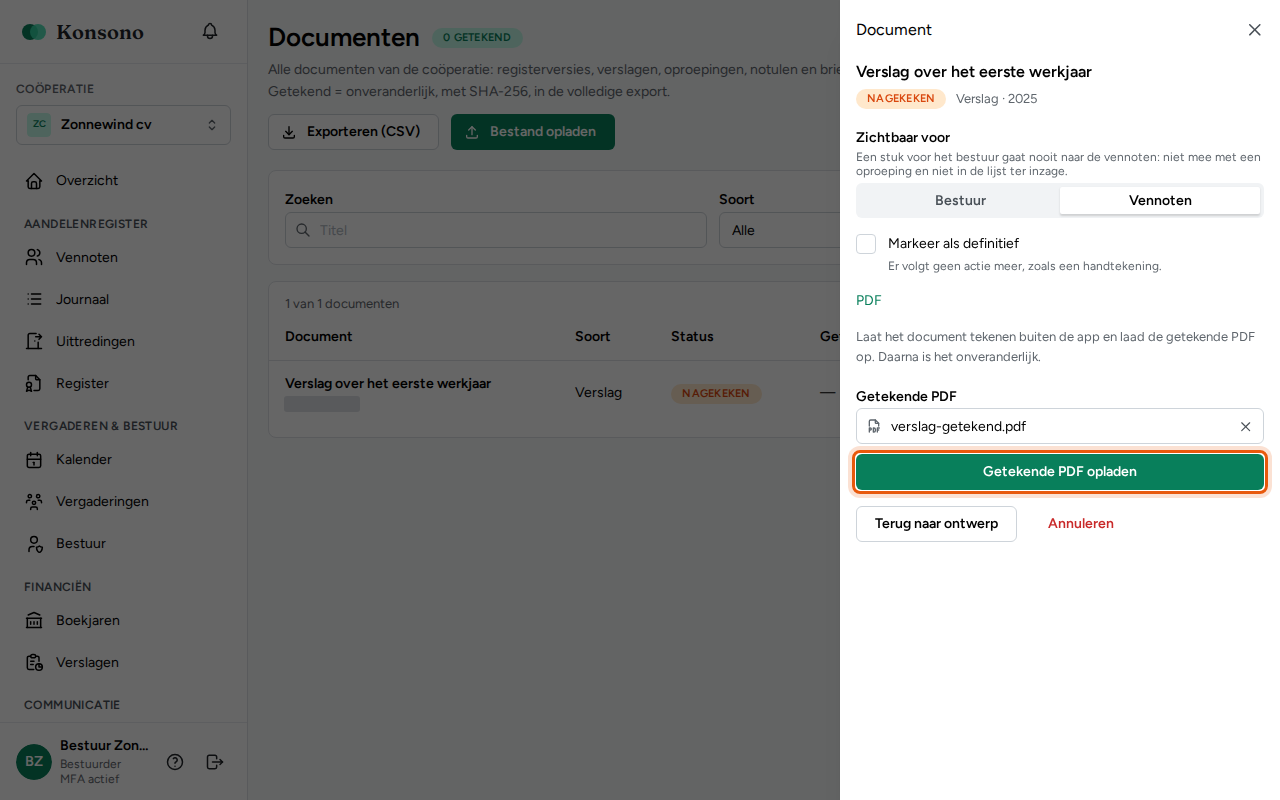
Task: Set visibility to Vennoten
Action: coord(1160,200)
